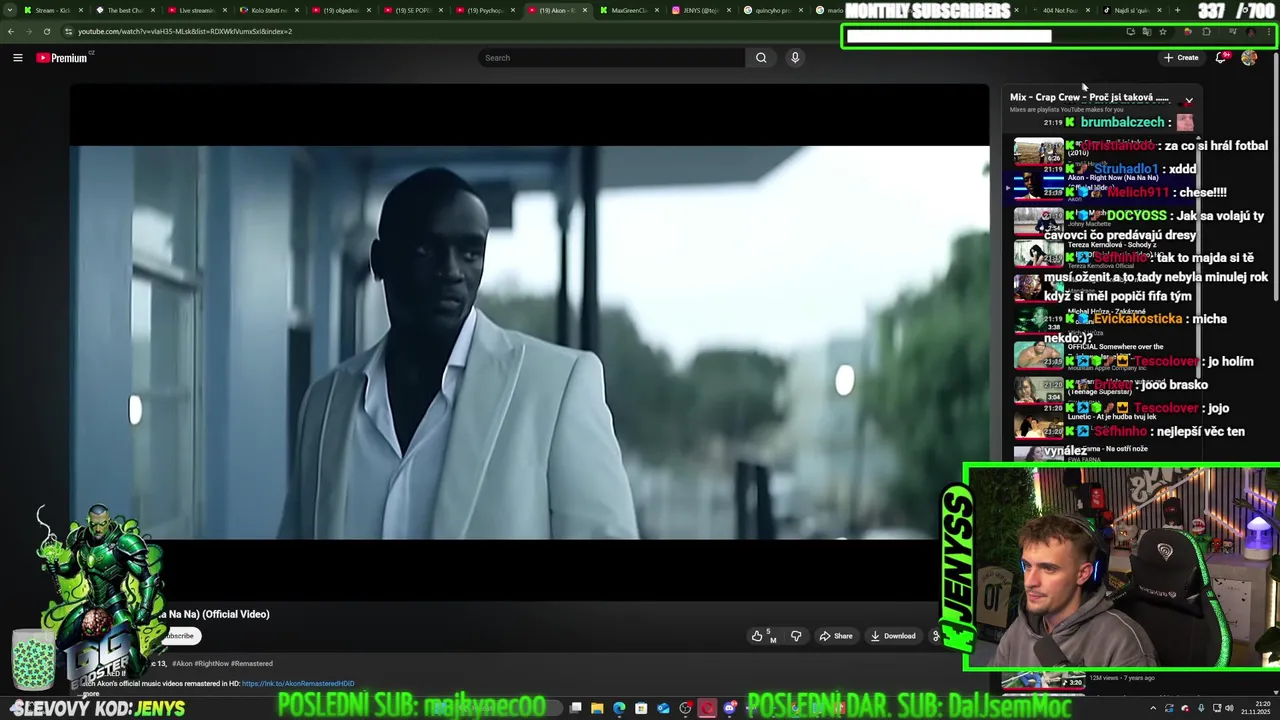
Task: Click the YouTube search magnifier button
Action: point(761,58)
